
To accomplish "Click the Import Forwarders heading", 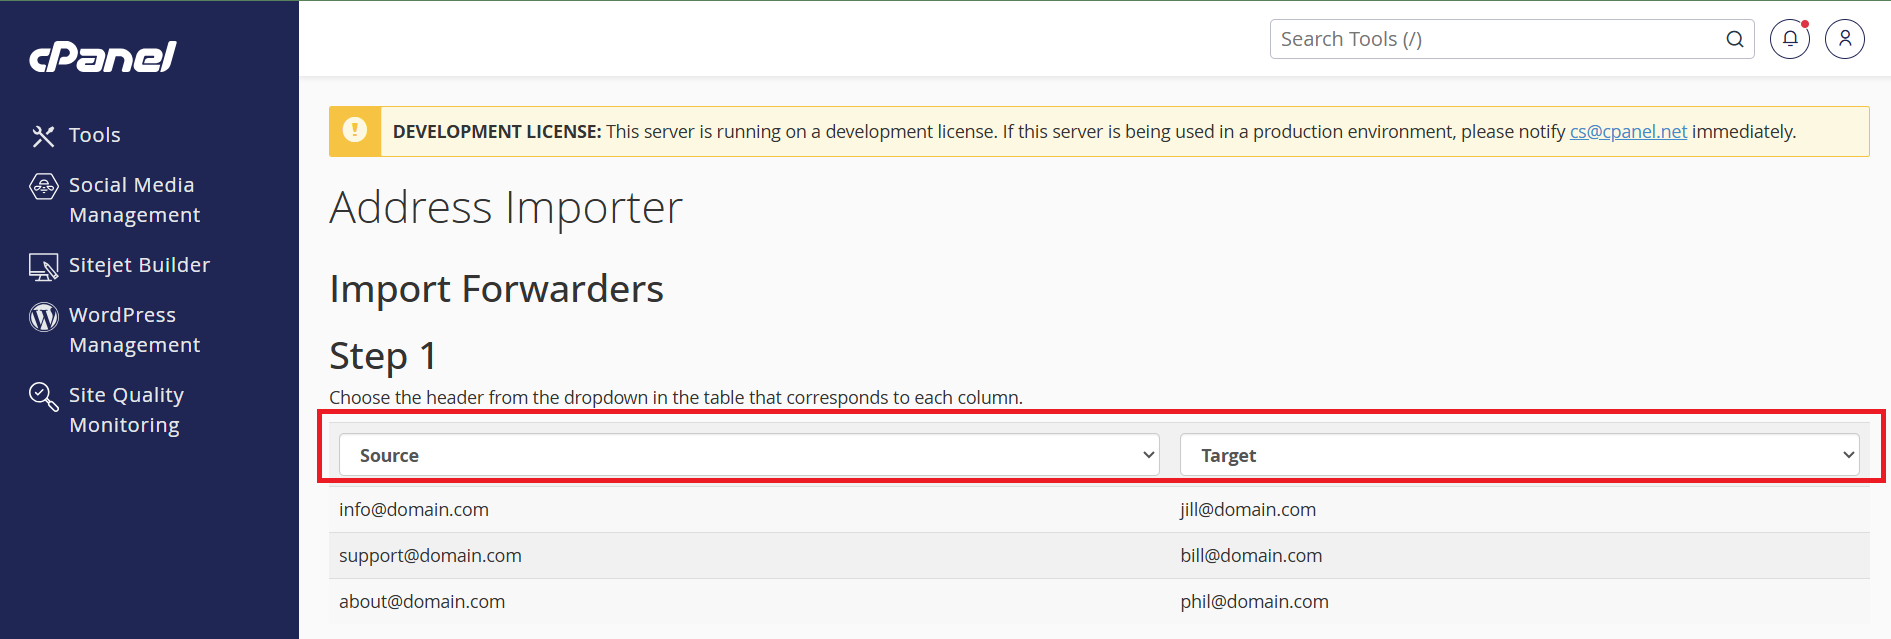I will coord(497,289).
